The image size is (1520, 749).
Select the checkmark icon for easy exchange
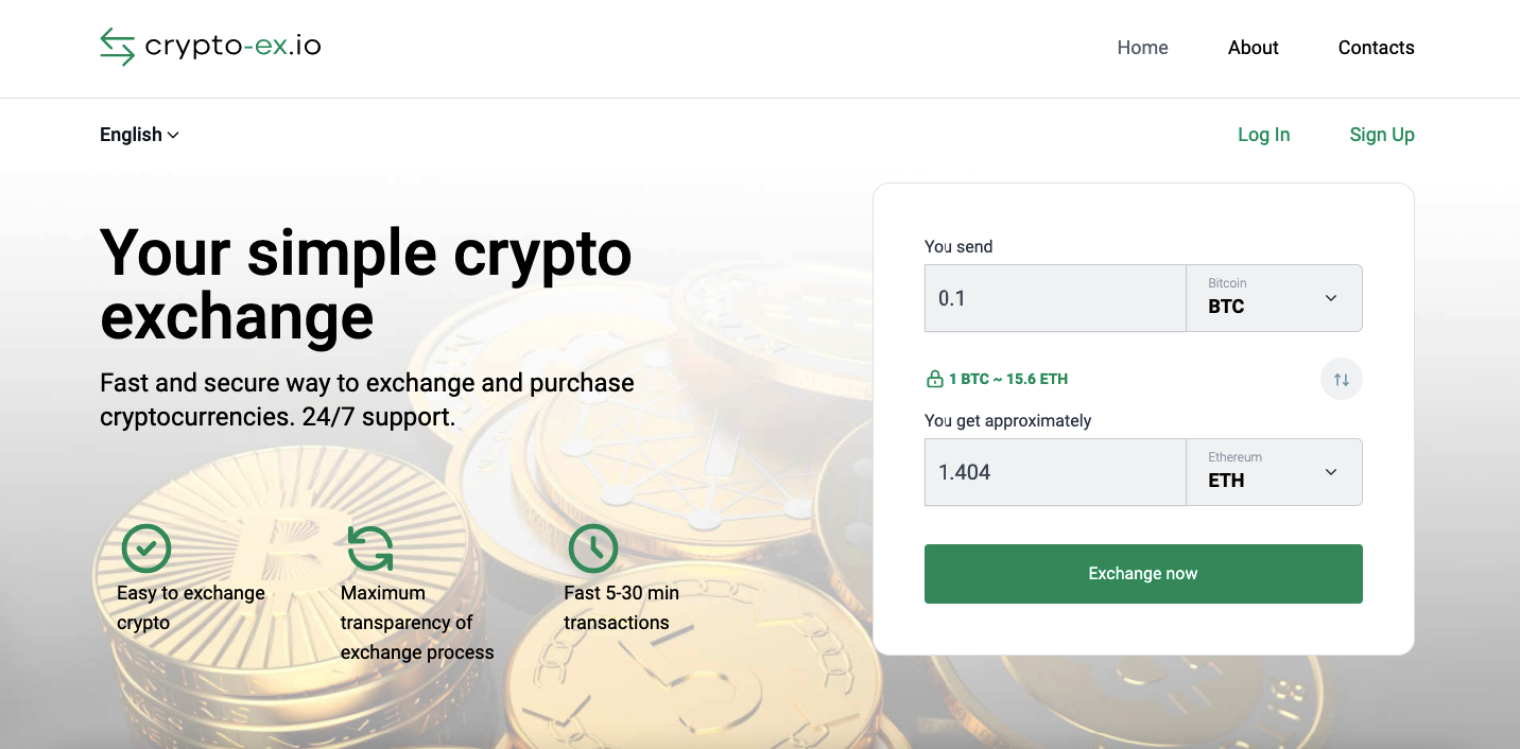coord(146,548)
